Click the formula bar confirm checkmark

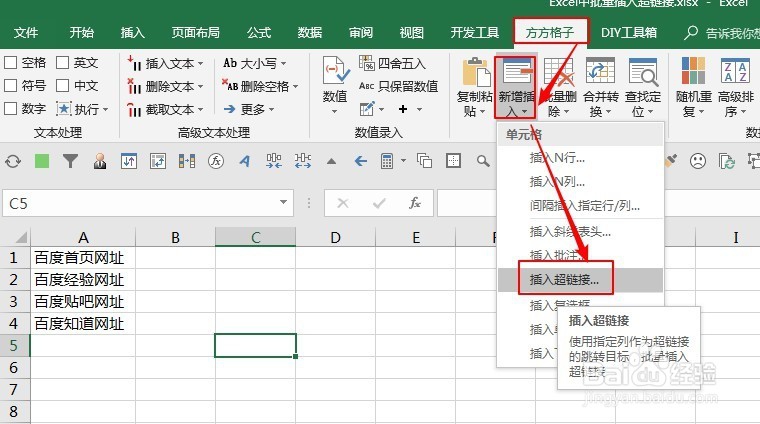[x=379, y=203]
